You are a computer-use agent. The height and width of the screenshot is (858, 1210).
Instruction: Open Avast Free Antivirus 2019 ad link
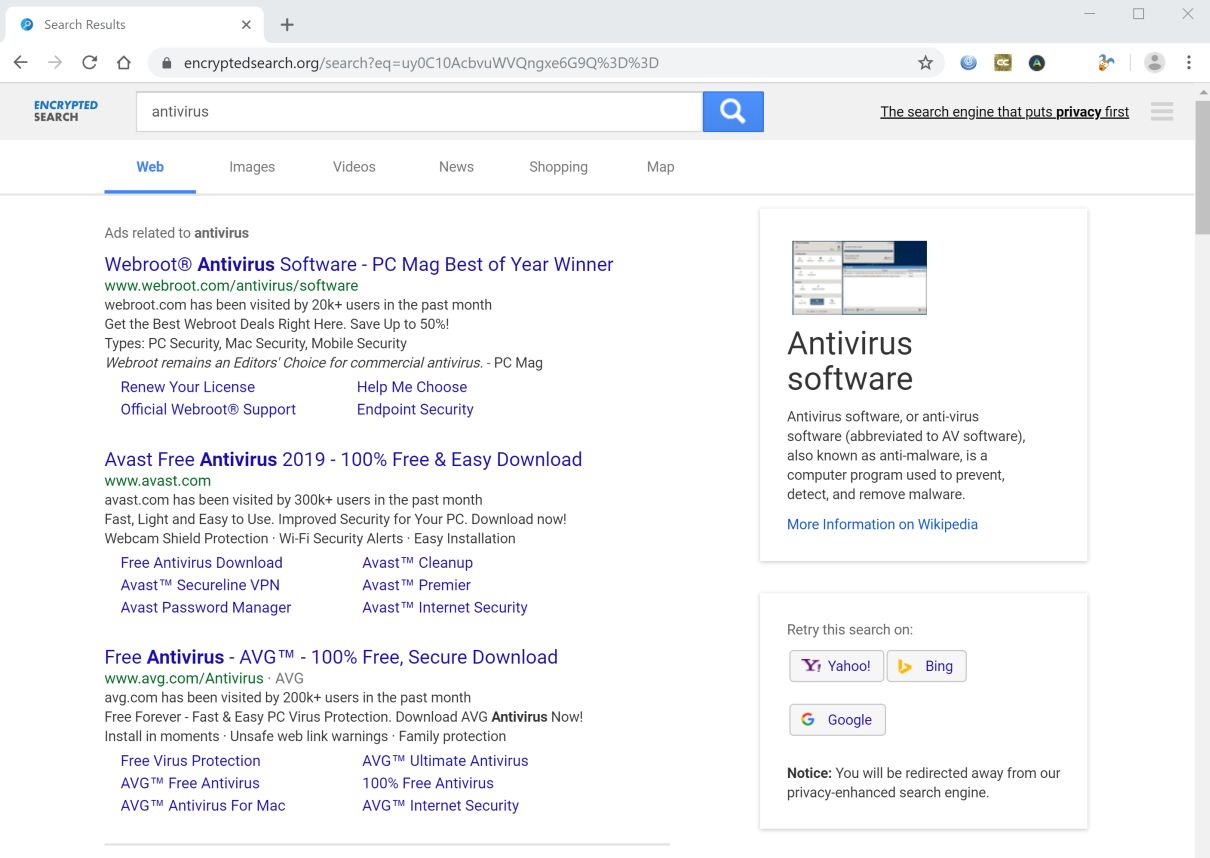tap(343, 460)
